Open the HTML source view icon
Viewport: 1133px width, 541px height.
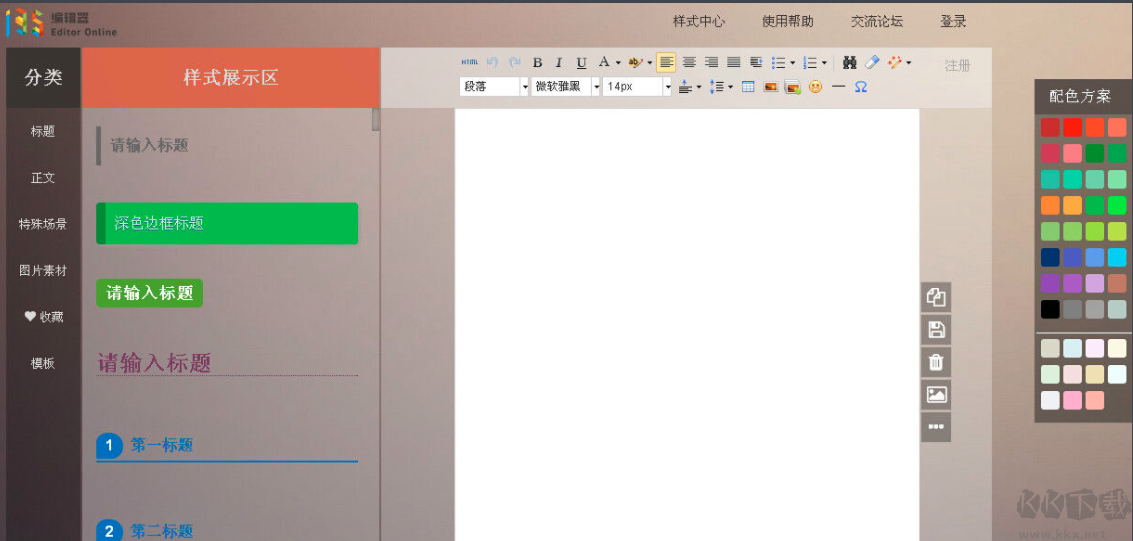(470, 63)
